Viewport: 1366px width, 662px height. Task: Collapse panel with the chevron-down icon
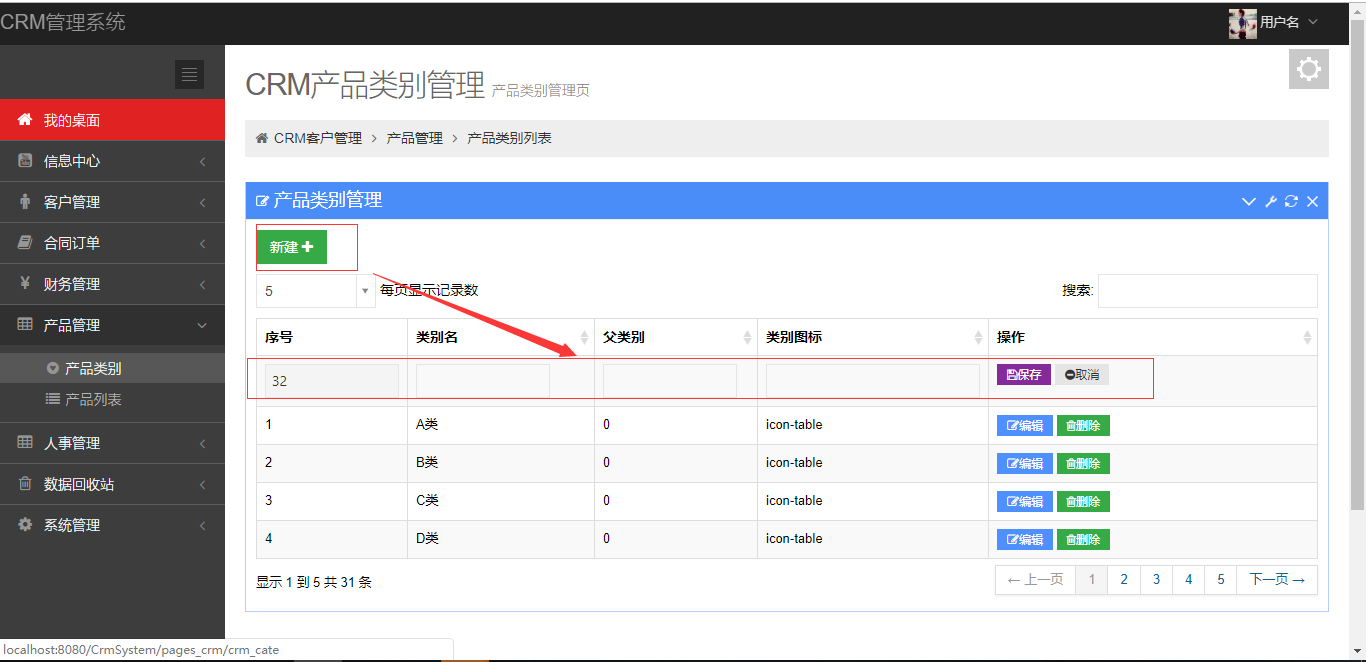(1249, 201)
